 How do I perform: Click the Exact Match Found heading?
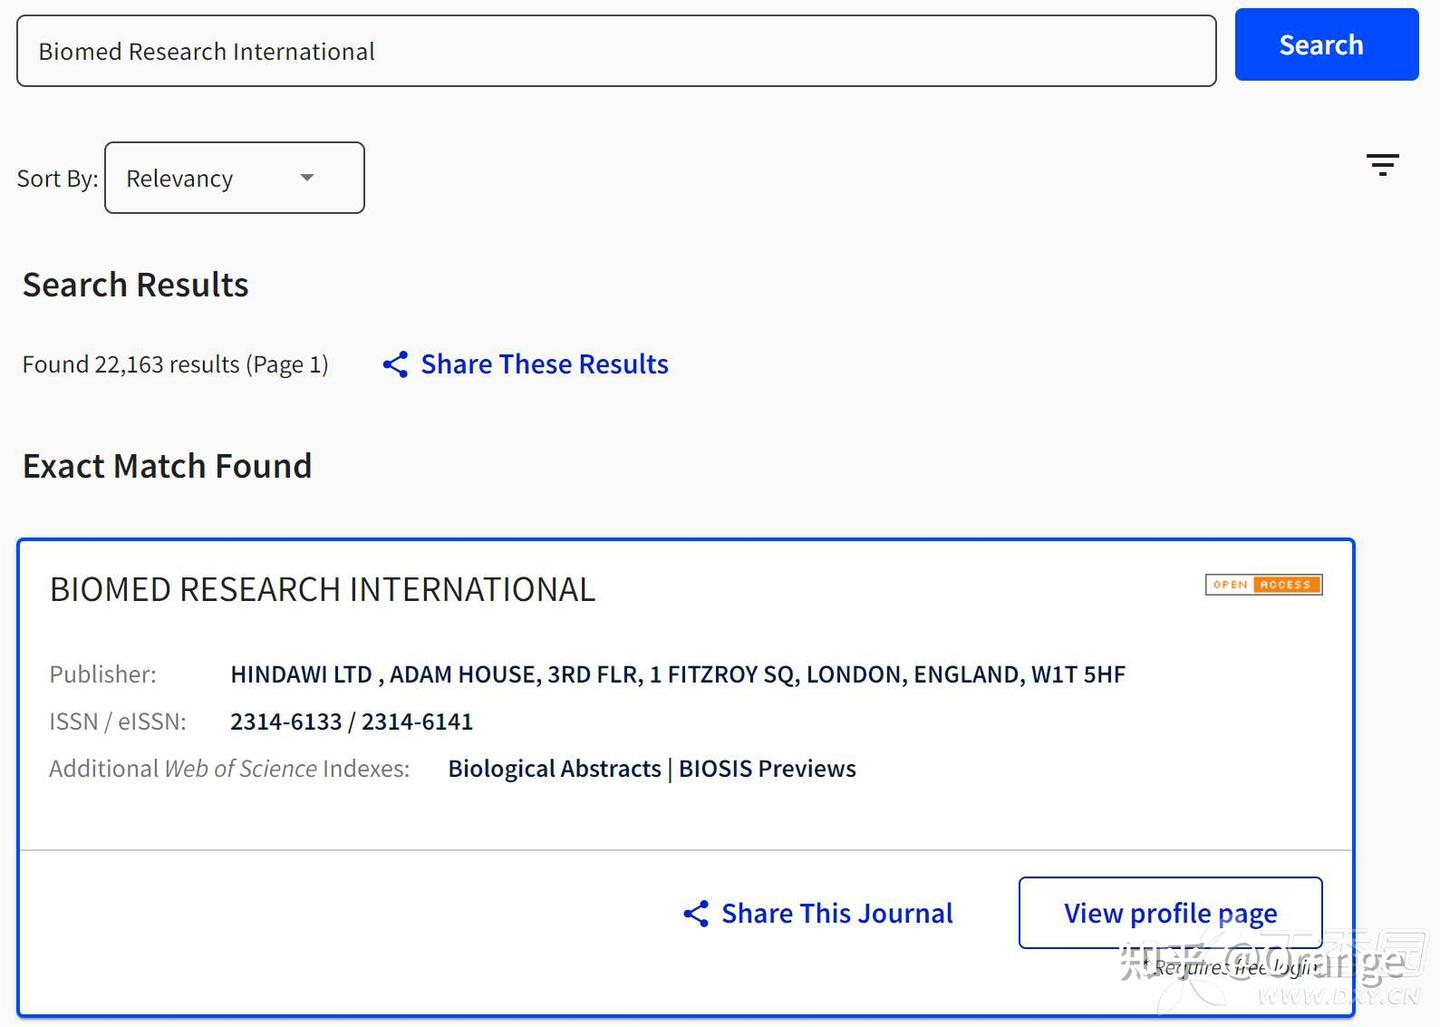click(167, 466)
